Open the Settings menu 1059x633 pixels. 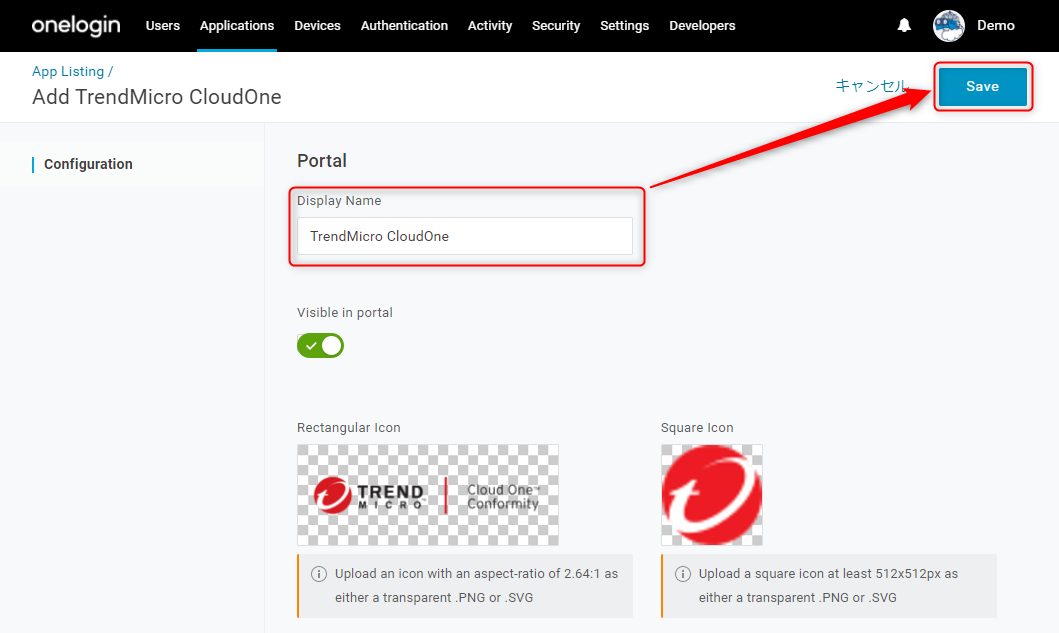[x=624, y=26]
